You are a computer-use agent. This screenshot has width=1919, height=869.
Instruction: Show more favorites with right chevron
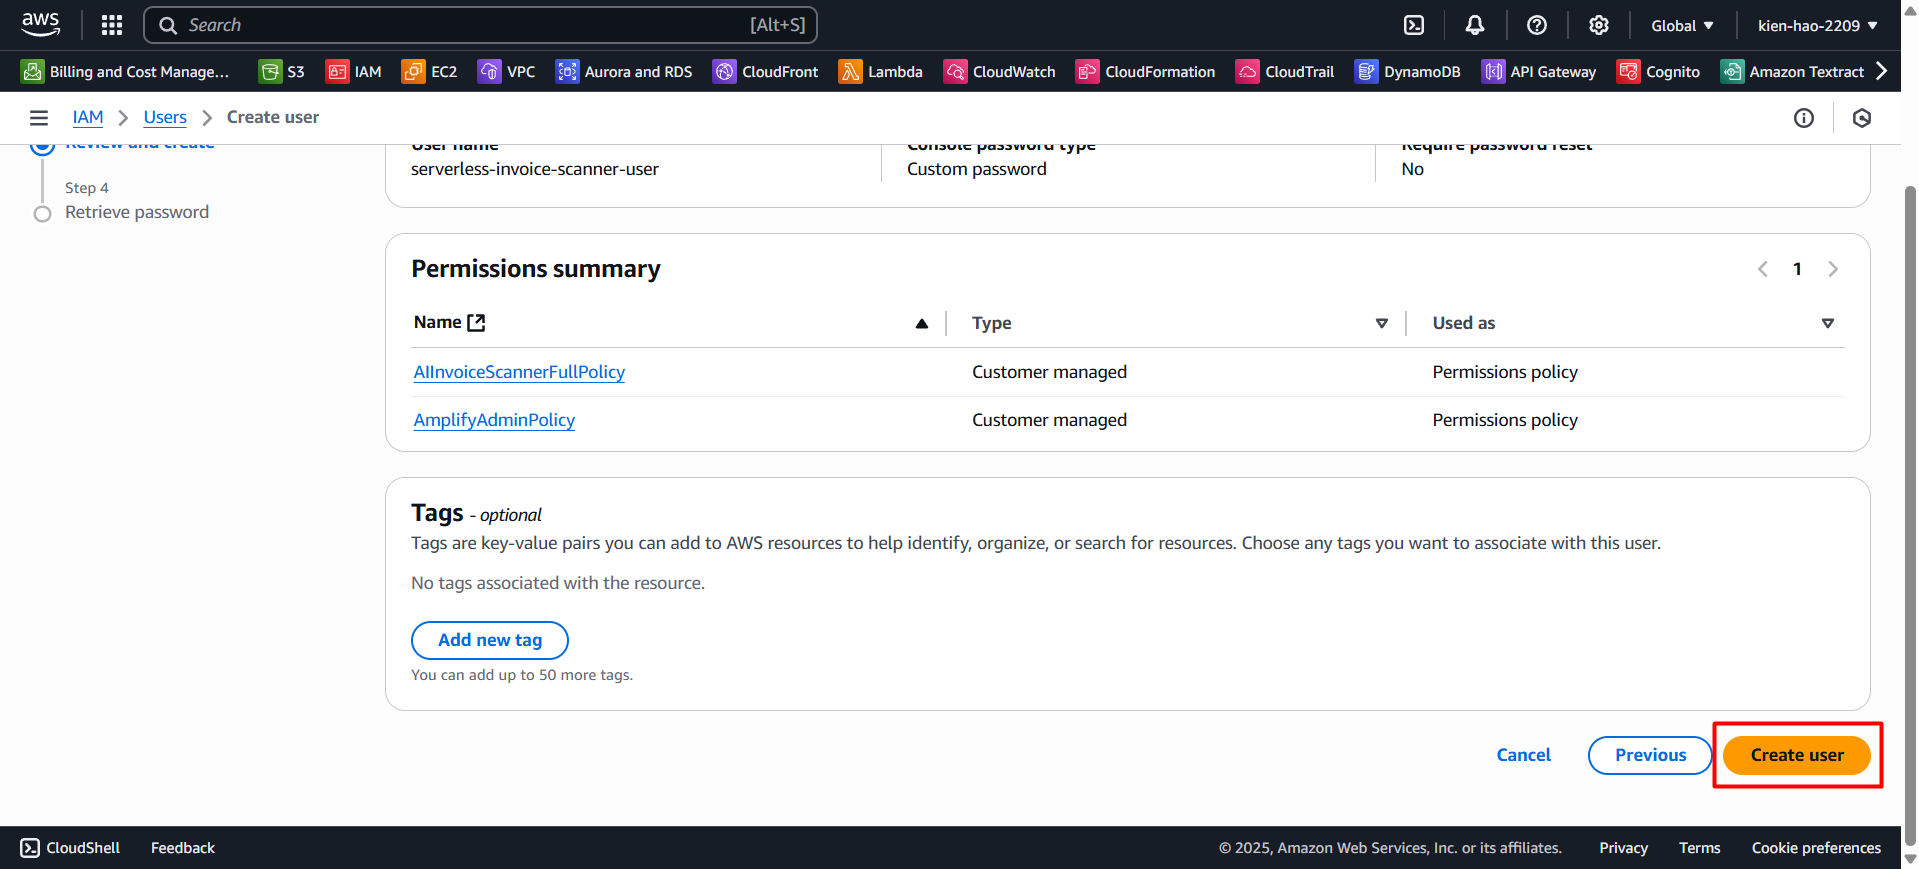[1882, 71]
